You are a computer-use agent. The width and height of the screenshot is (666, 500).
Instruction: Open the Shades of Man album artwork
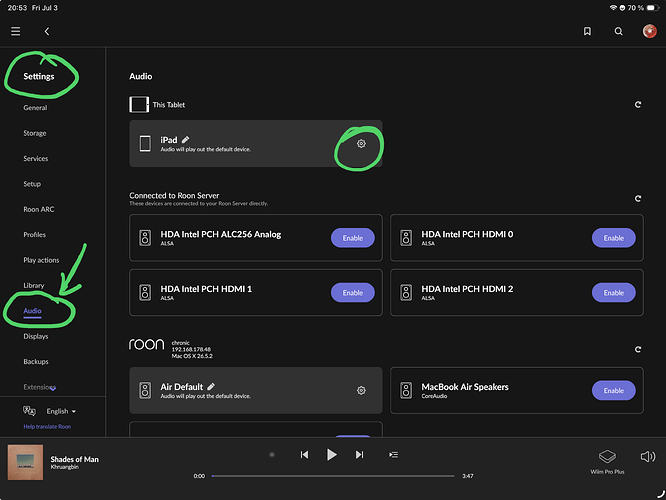click(x=25, y=462)
